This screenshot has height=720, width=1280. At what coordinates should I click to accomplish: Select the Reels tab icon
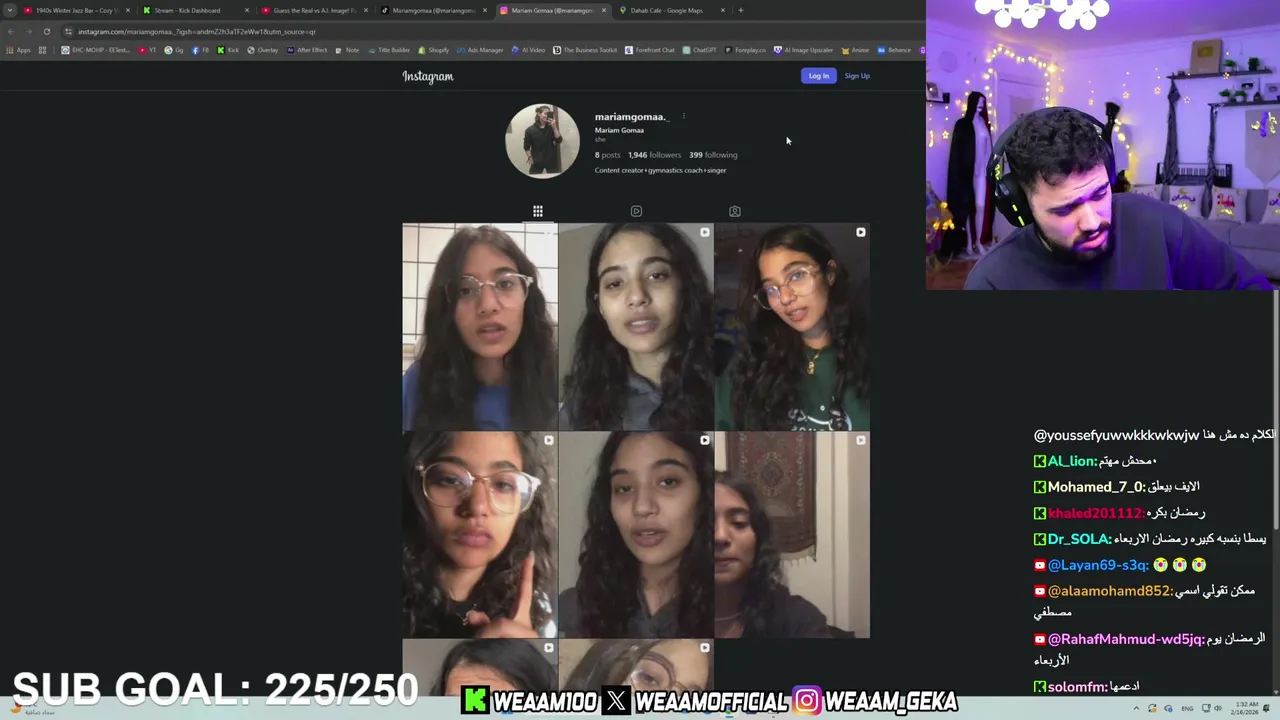click(636, 211)
